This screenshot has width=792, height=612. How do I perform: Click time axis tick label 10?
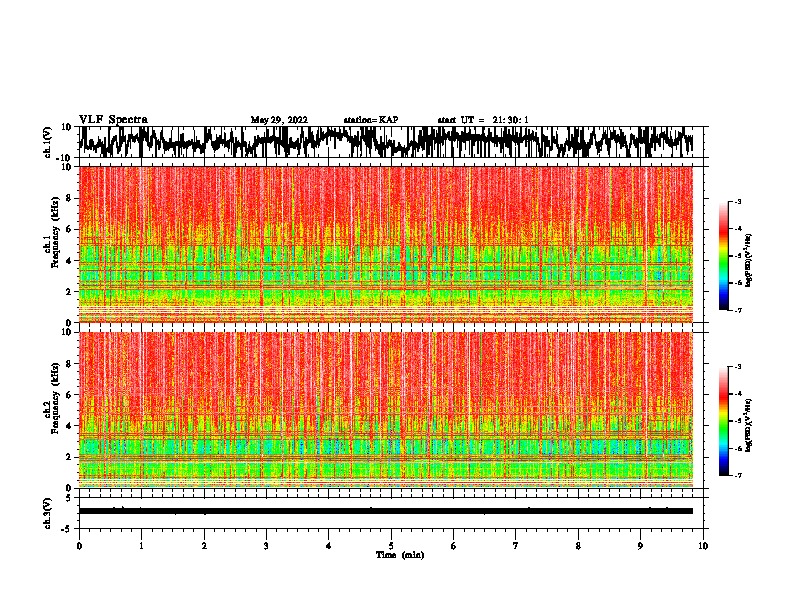703,546
